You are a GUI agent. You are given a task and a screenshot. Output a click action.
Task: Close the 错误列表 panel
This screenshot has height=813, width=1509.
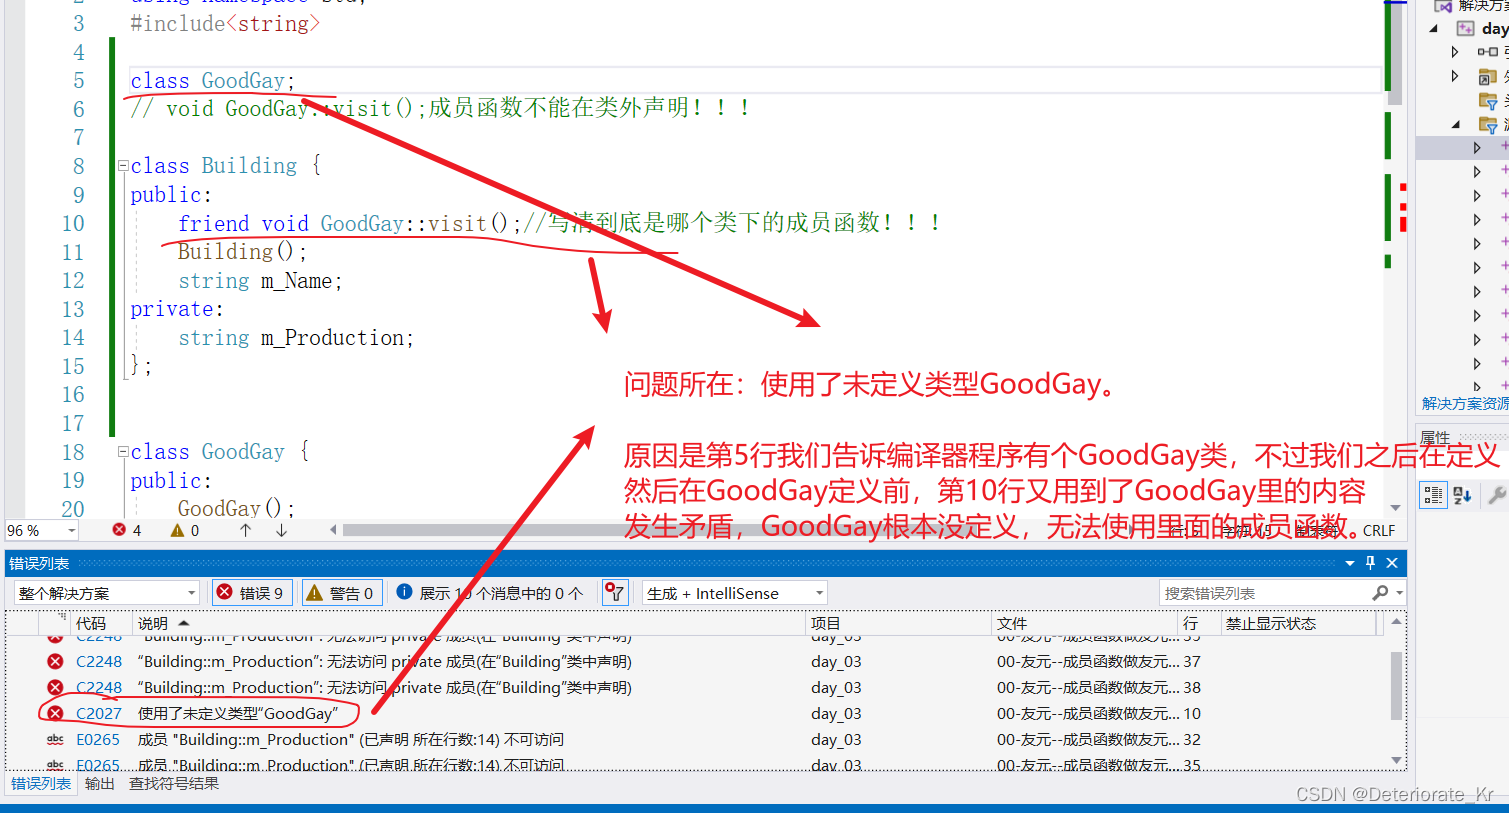pyautogui.click(x=1392, y=563)
